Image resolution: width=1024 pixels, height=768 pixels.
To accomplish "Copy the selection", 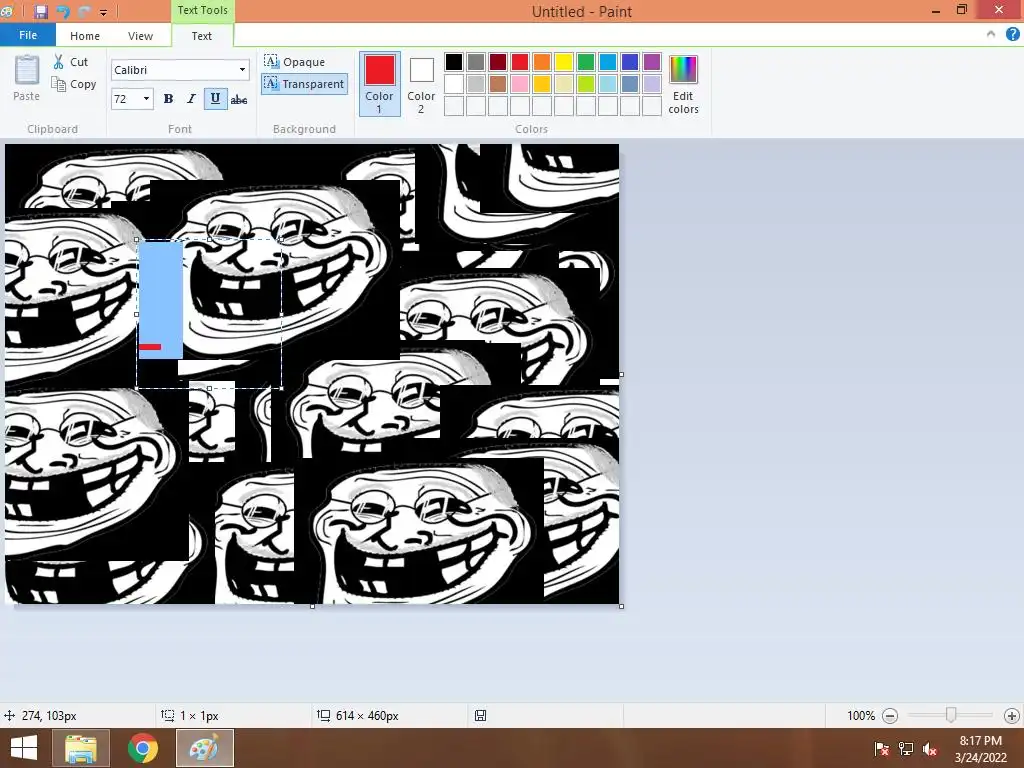I will (74, 84).
